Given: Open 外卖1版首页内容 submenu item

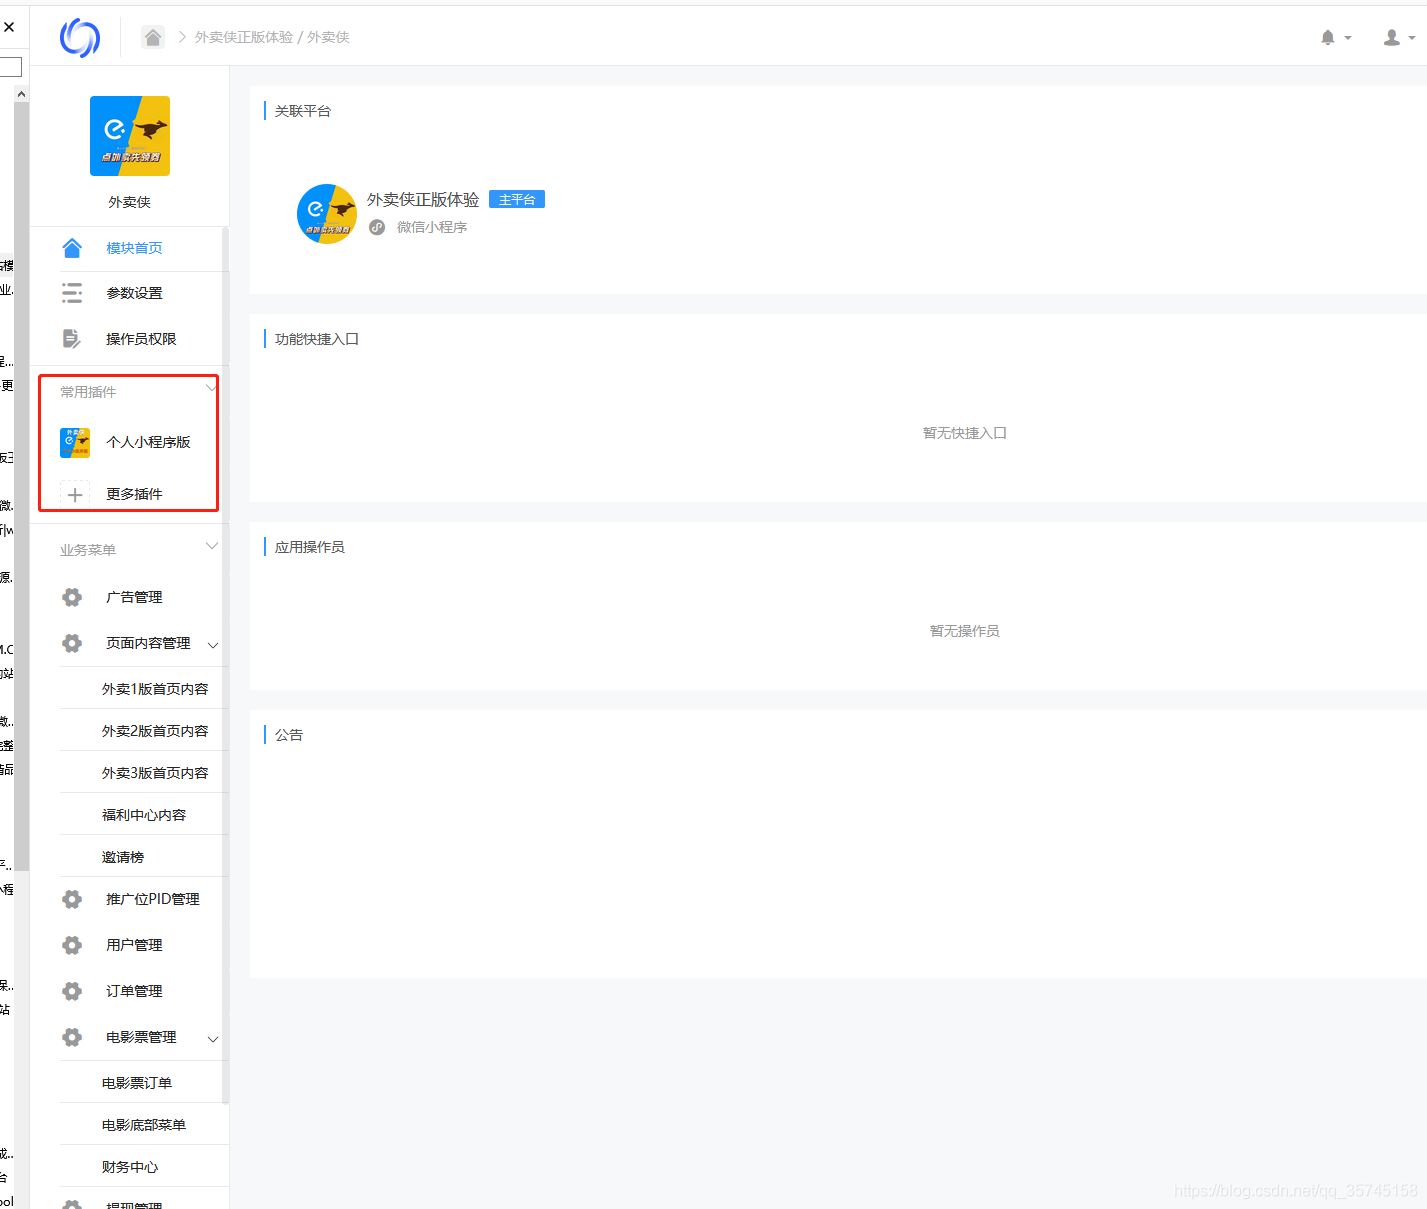Looking at the screenshot, I should point(155,689).
